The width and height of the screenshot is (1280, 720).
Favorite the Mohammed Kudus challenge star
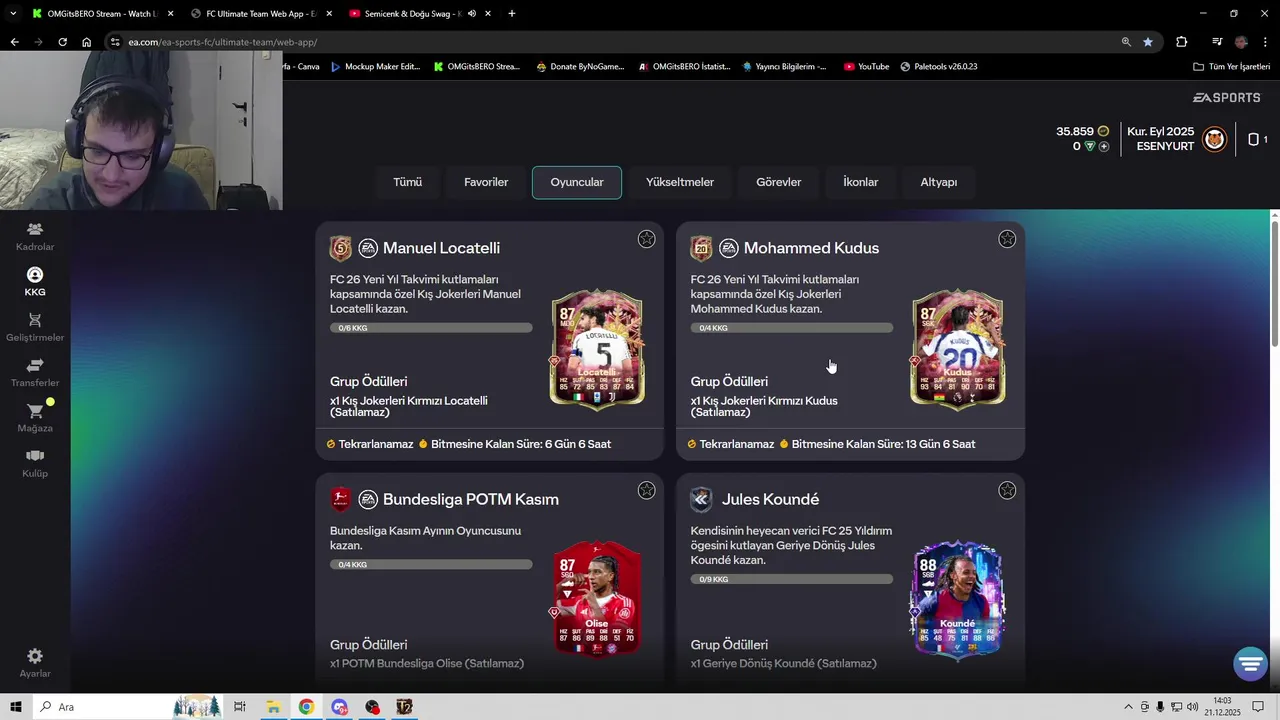[1007, 239]
